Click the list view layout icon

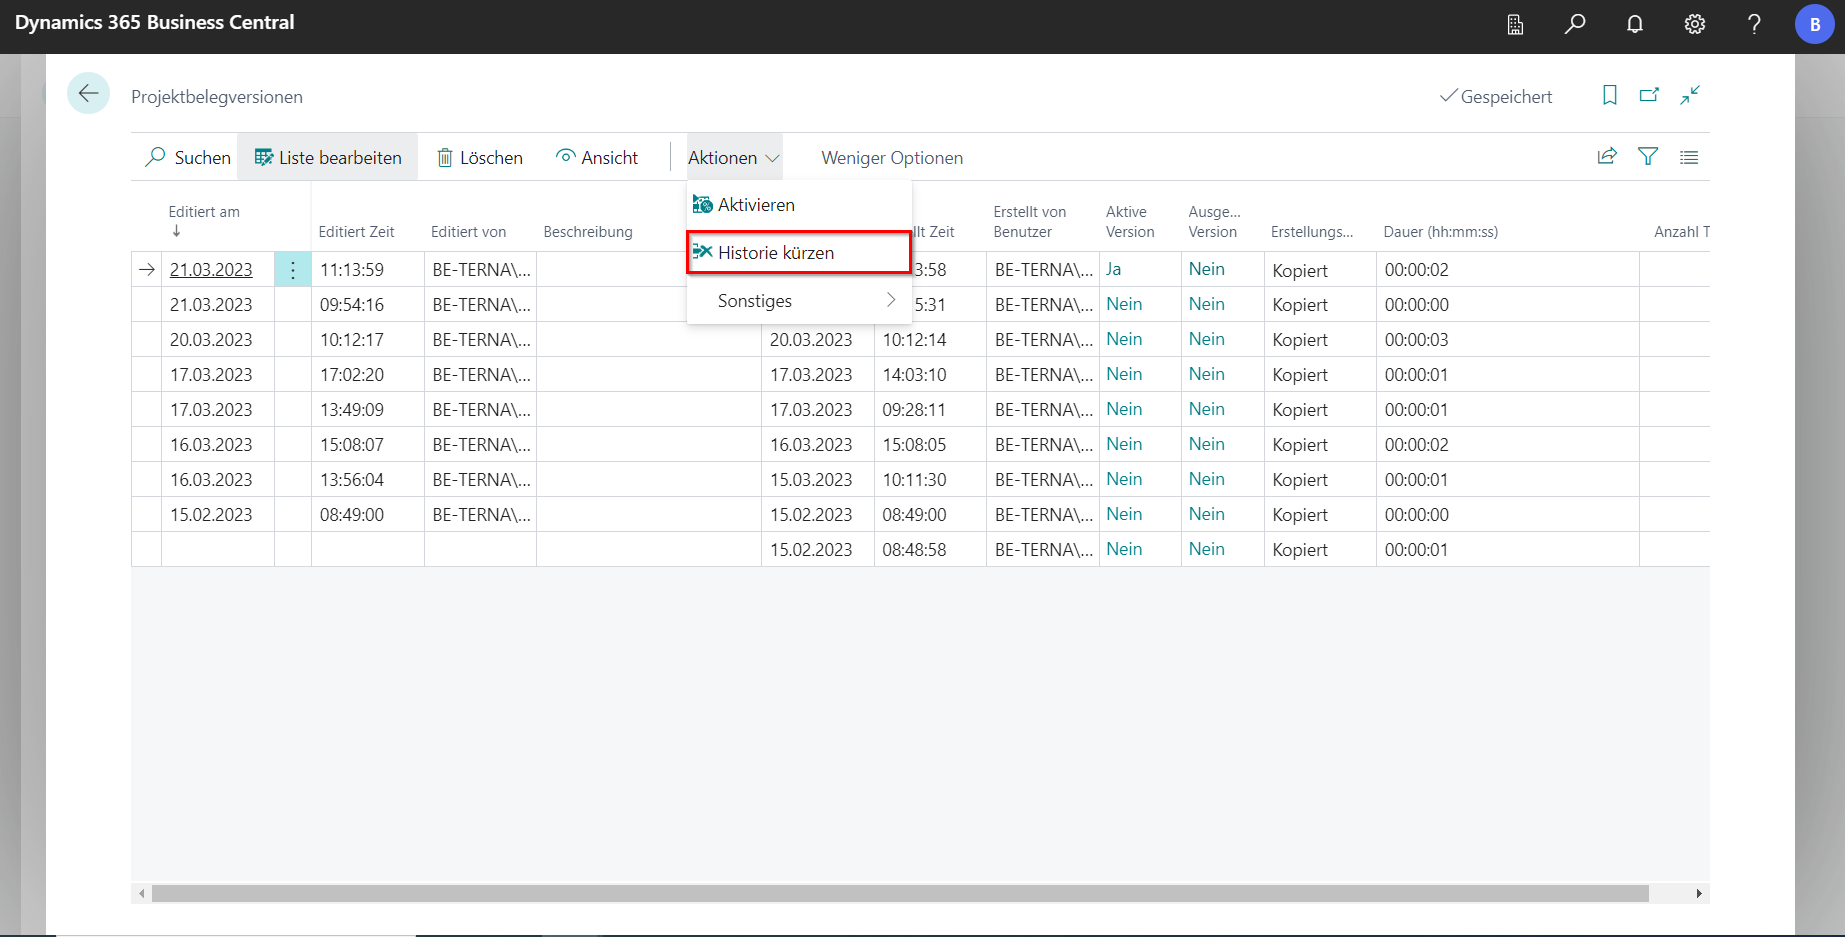pos(1689,157)
